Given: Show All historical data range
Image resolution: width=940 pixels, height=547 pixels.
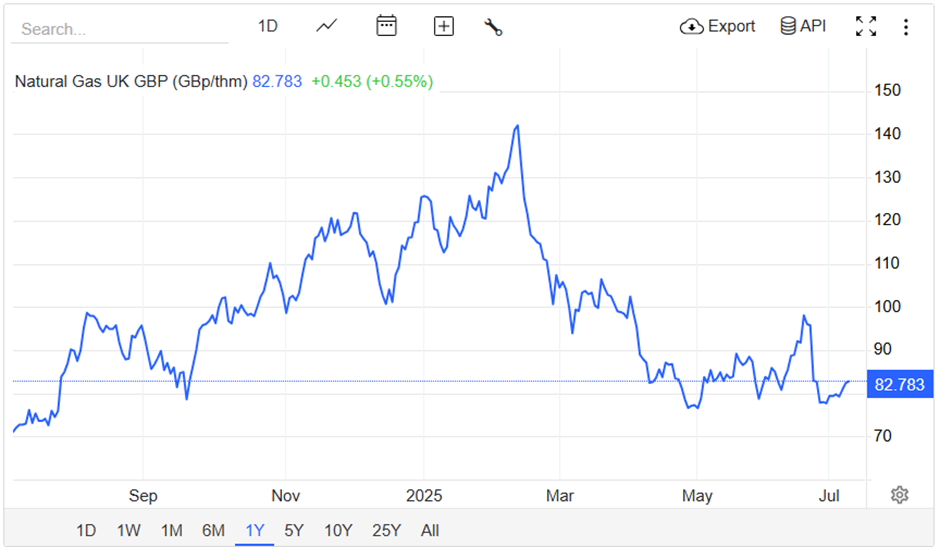Looking at the screenshot, I should click(430, 530).
